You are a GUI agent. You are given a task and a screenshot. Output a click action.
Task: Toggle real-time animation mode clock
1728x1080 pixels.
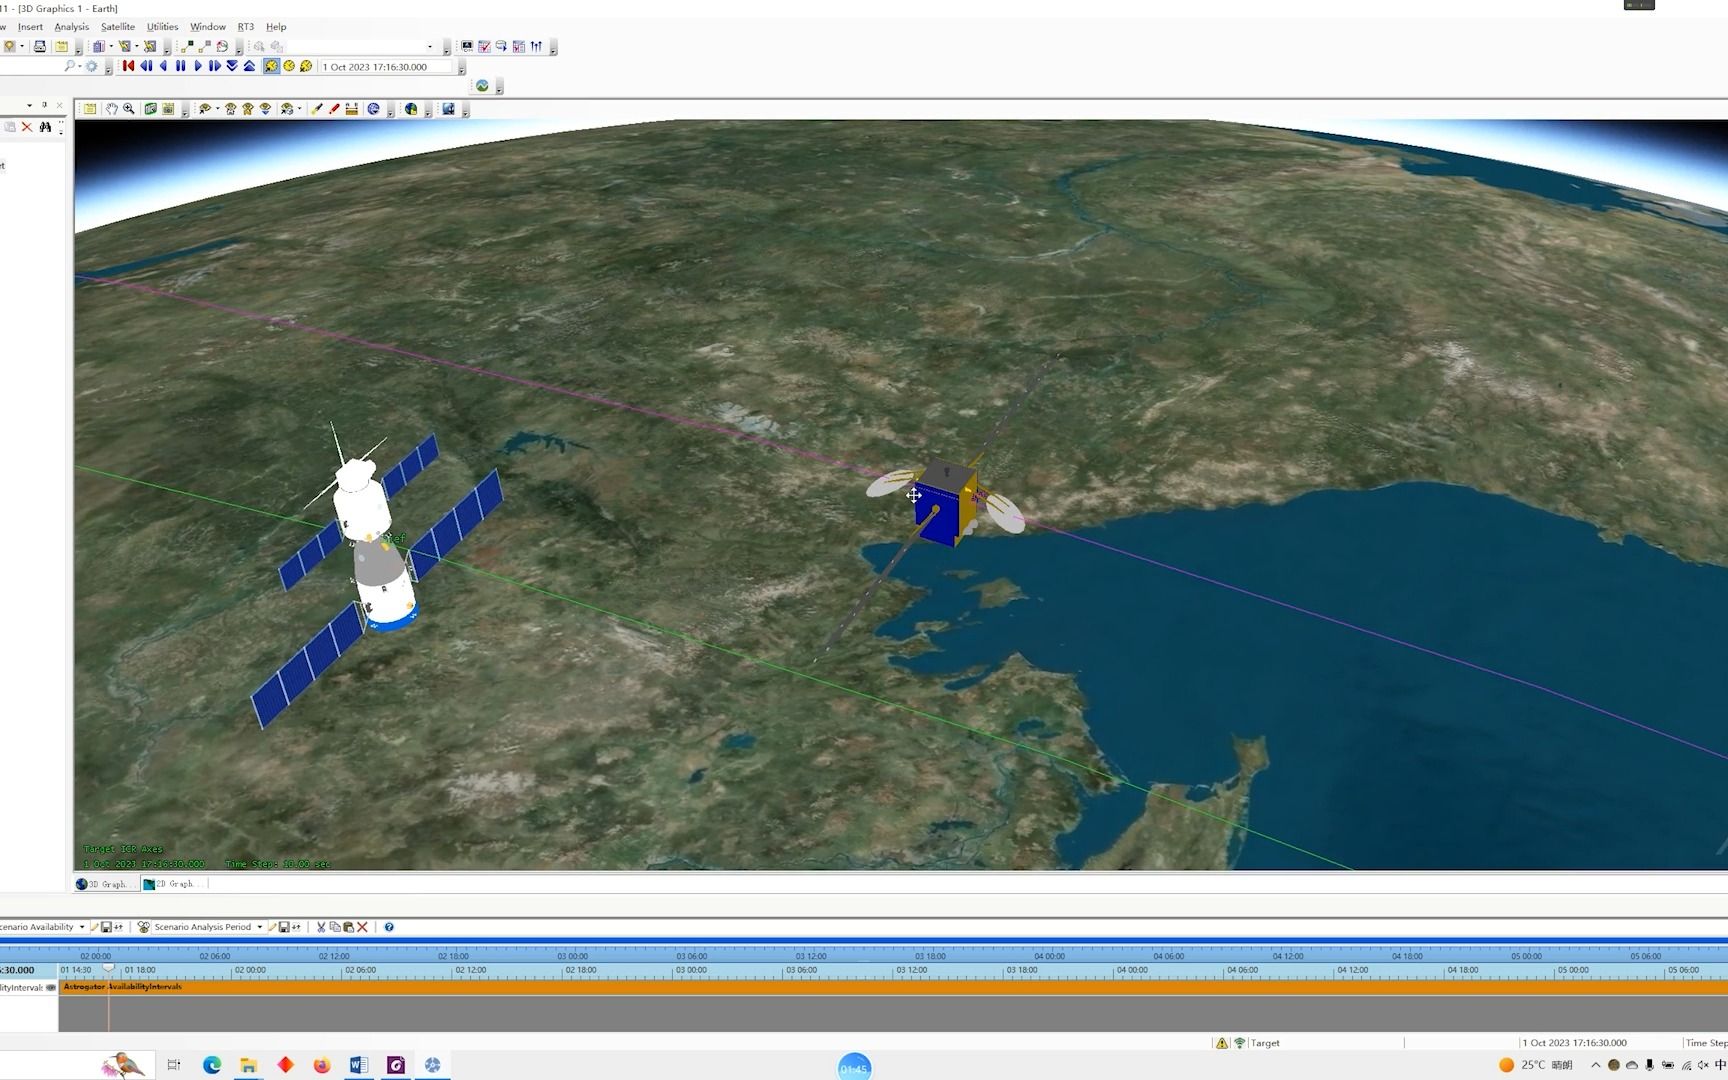click(x=289, y=66)
